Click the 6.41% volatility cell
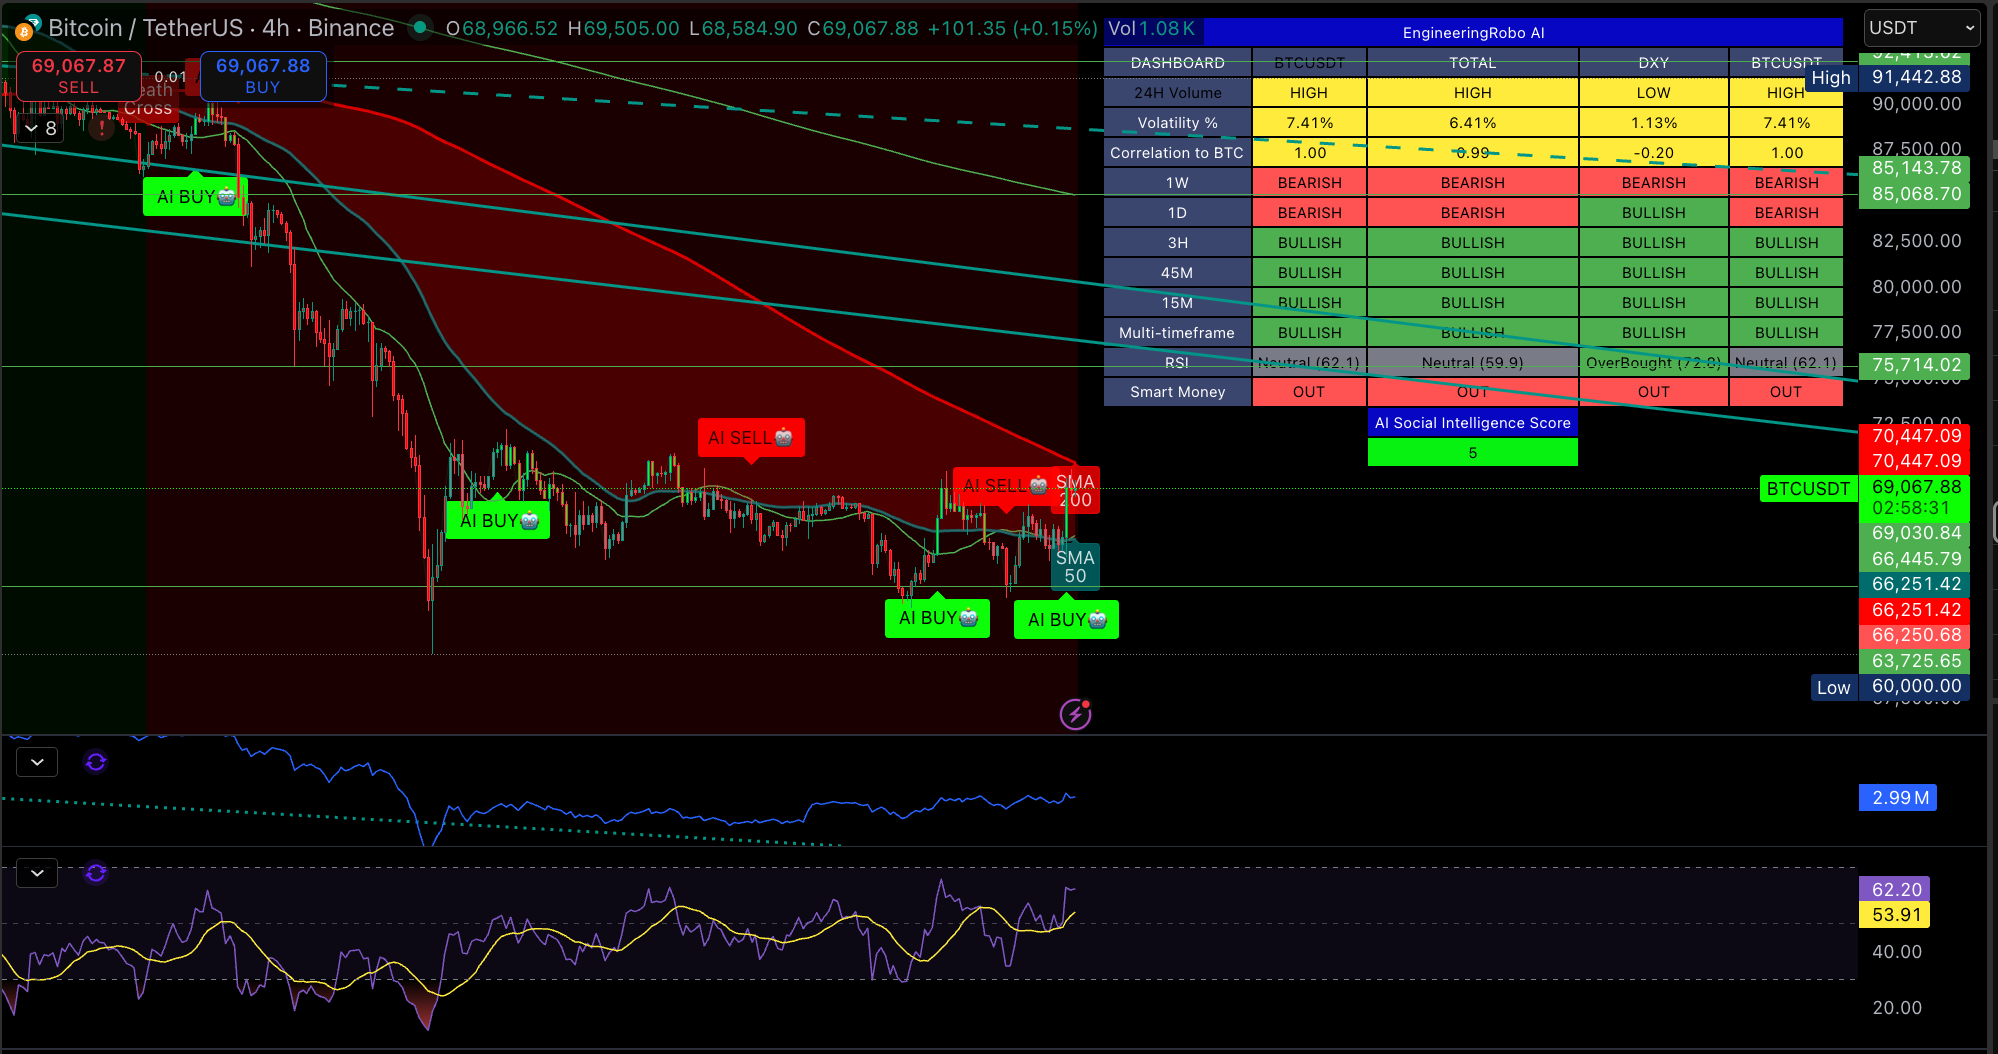 click(1472, 122)
